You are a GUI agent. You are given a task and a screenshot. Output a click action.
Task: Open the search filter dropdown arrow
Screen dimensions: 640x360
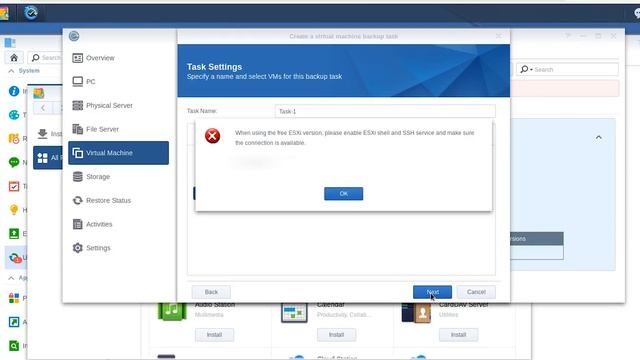[x=531, y=70]
